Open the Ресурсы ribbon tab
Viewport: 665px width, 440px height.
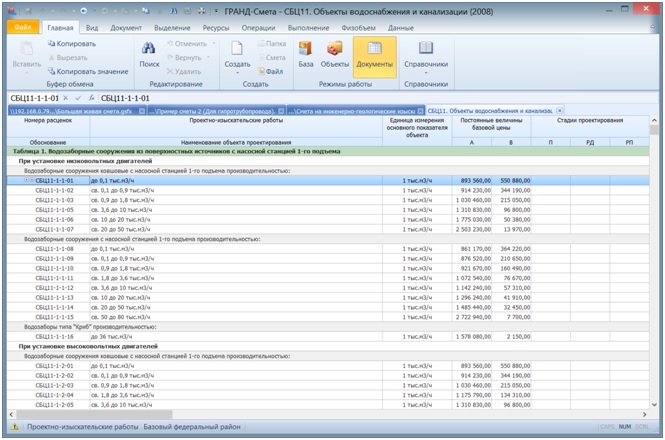point(216,28)
